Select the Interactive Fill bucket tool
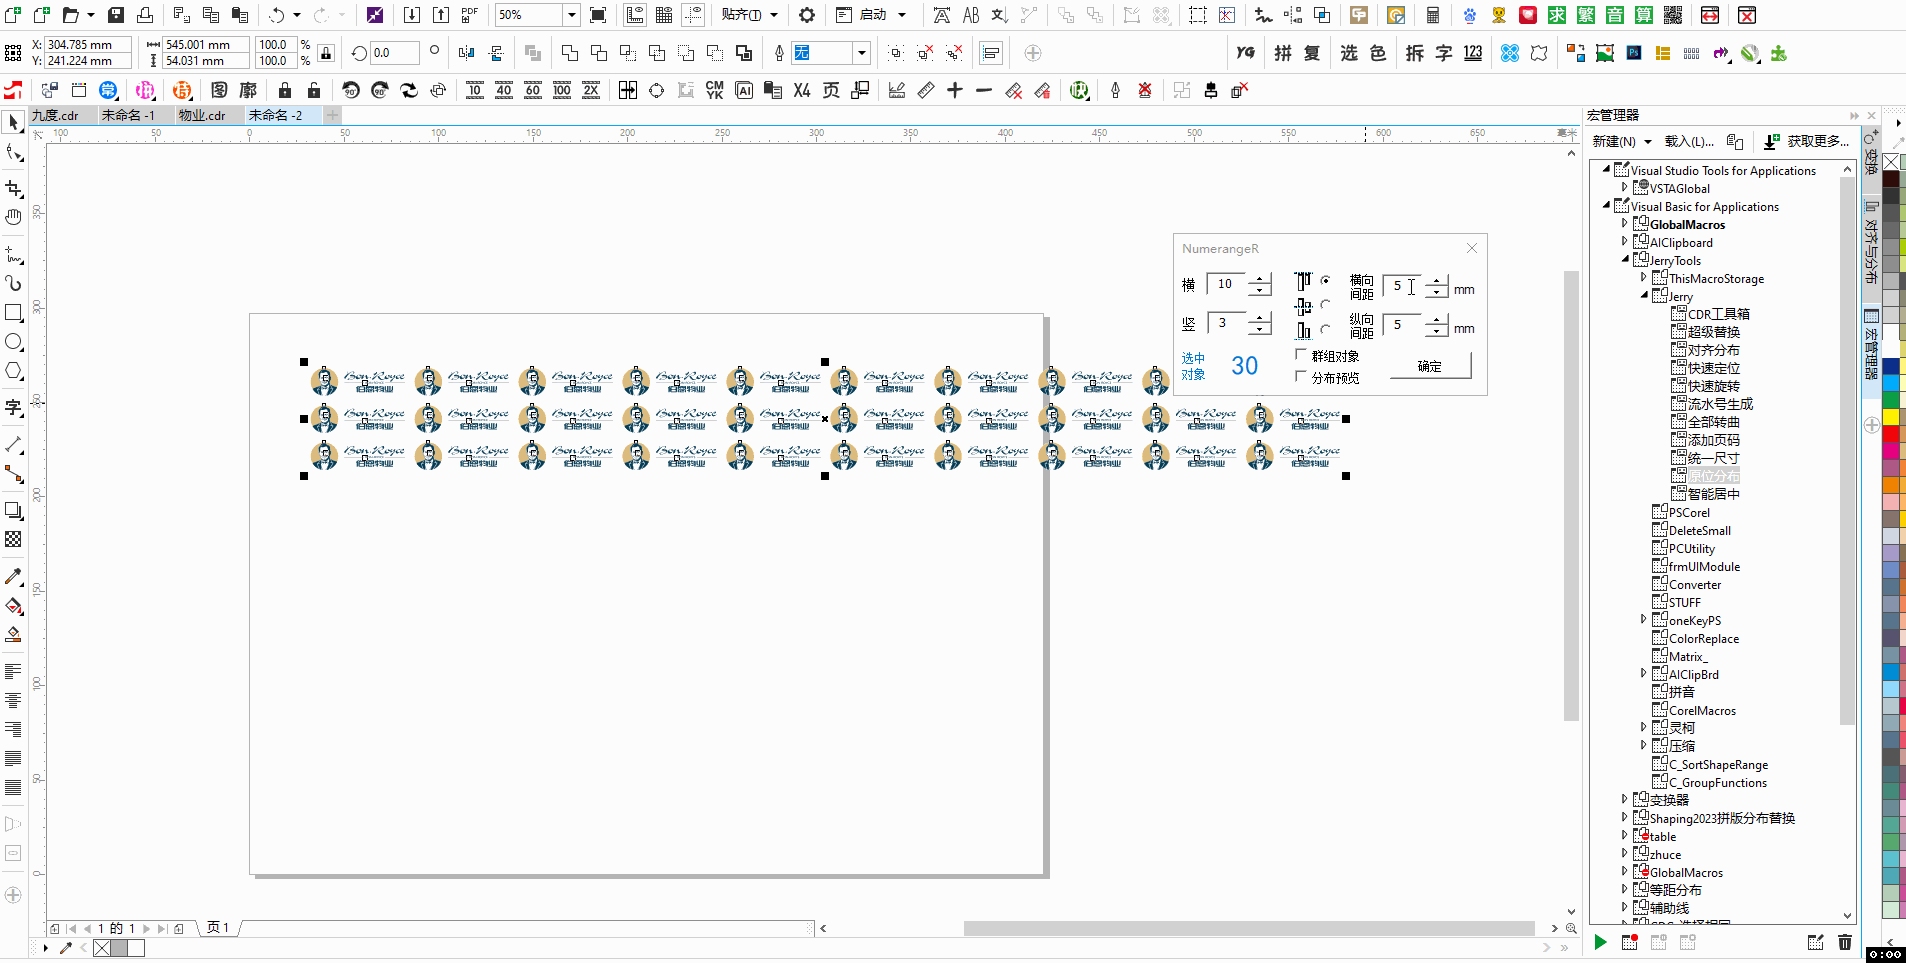 pos(14,606)
